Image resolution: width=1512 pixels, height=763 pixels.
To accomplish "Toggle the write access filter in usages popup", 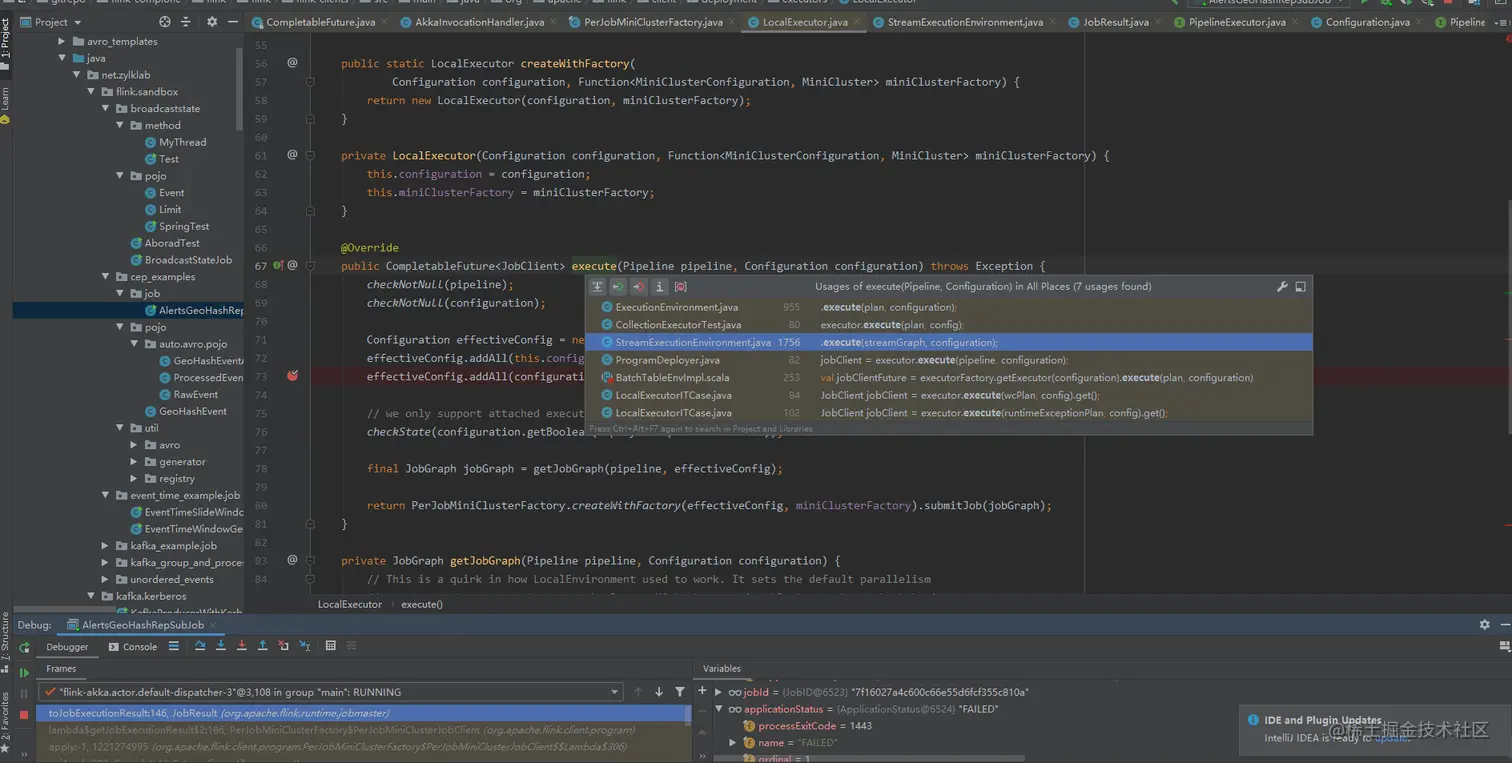I will [639, 287].
